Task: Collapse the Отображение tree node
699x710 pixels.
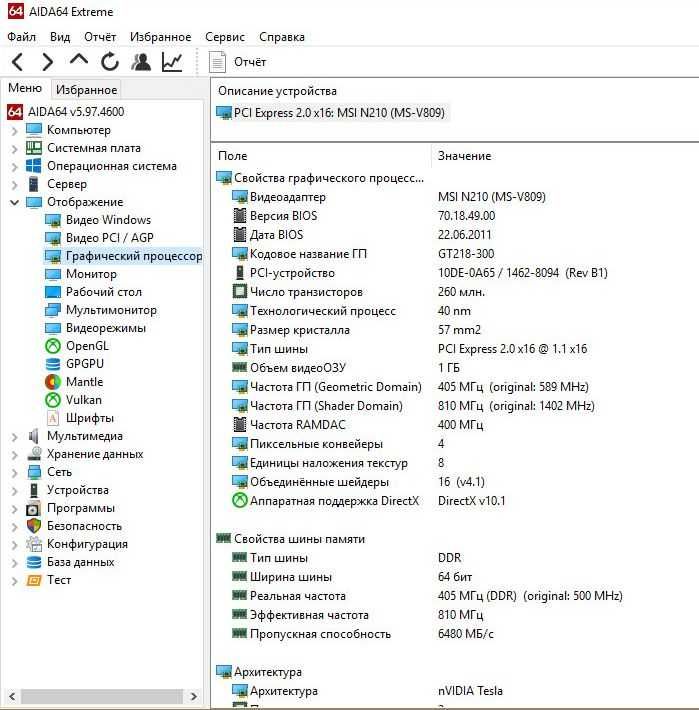Action: coord(14,202)
